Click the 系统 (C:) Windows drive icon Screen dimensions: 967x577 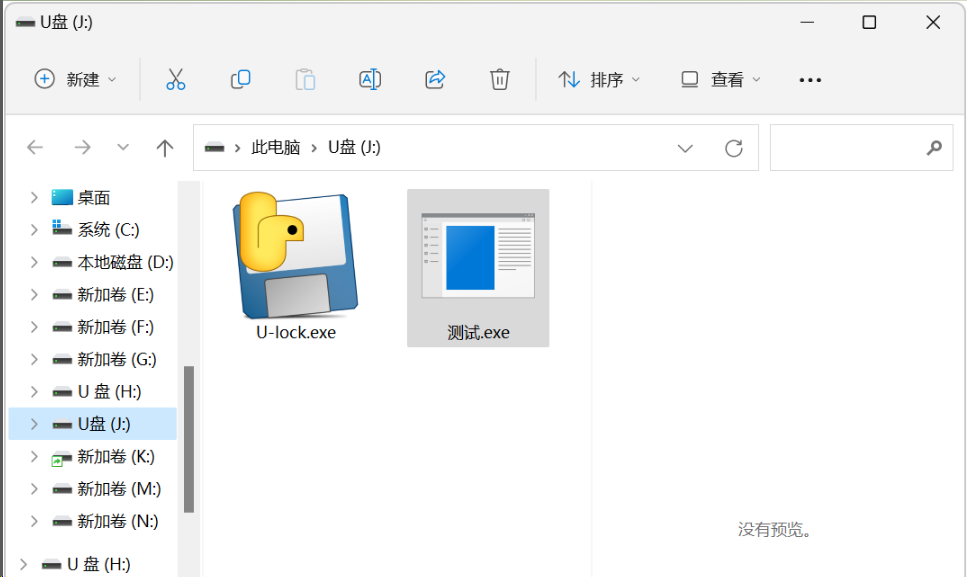(x=62, y=227)
